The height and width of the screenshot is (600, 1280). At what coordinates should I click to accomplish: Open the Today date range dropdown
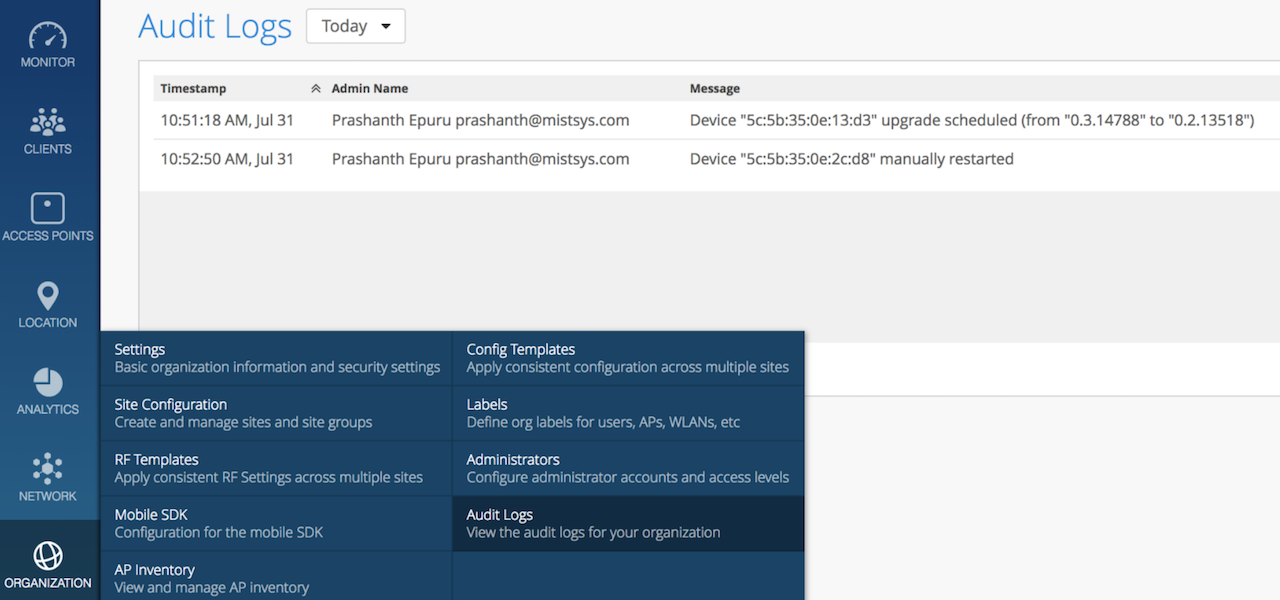tap(355, 27)
